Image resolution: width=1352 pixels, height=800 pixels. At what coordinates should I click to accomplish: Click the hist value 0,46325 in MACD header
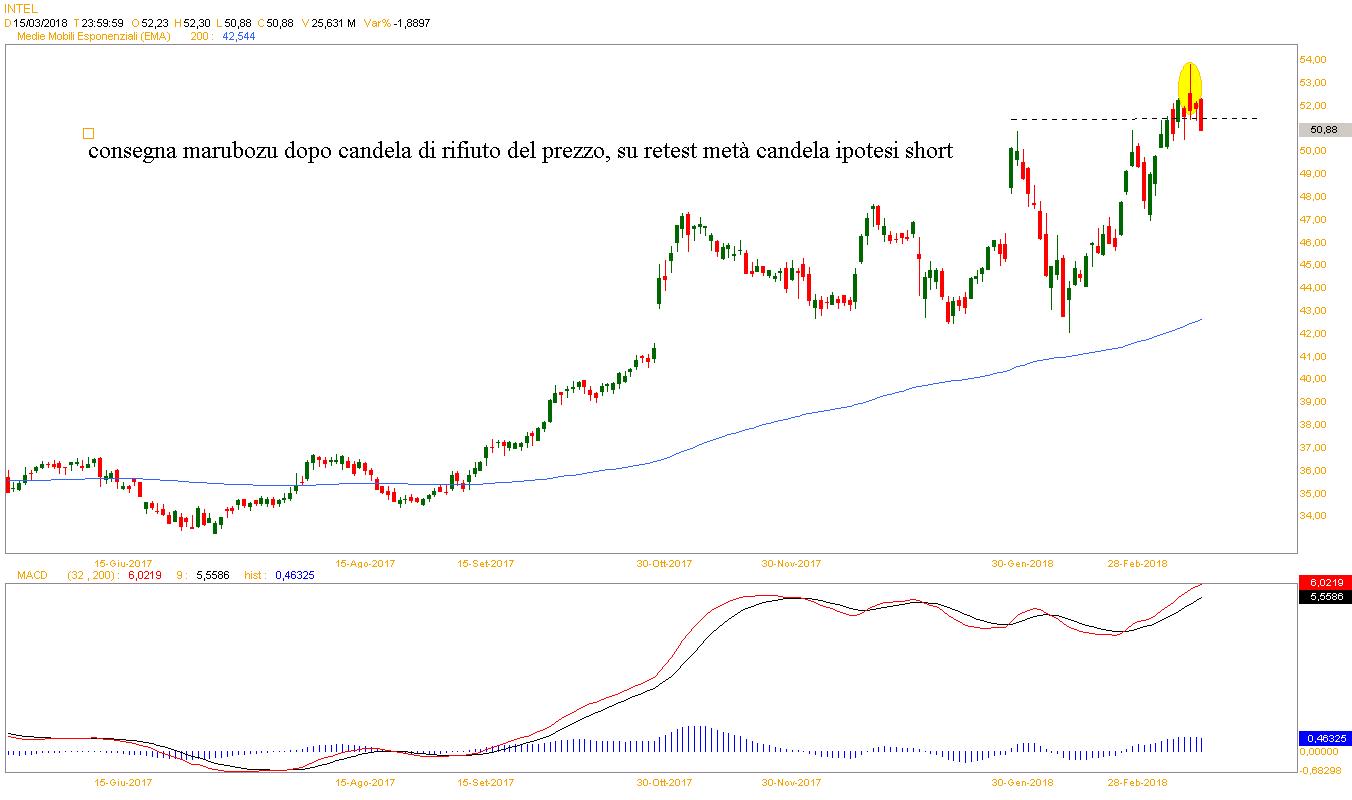pos(294,575)
